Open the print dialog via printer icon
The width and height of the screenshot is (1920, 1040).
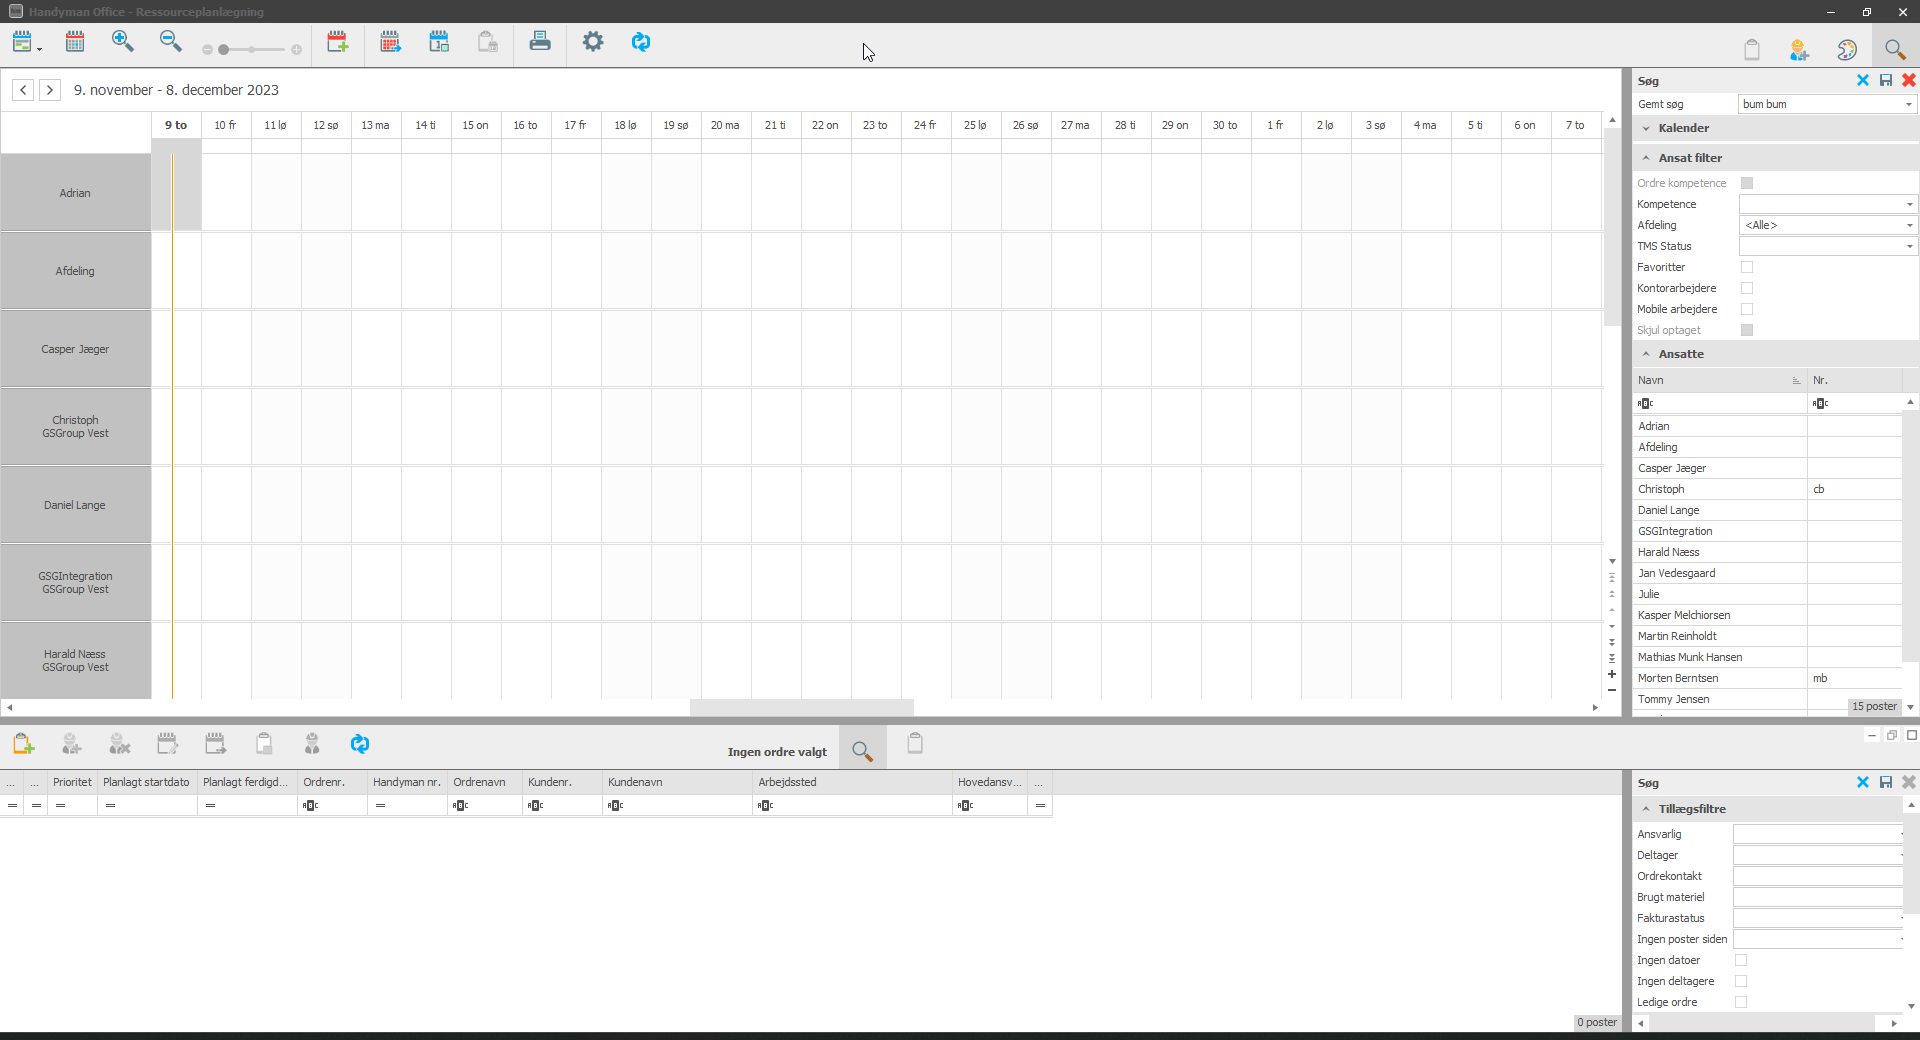click(x=539, y=41)
